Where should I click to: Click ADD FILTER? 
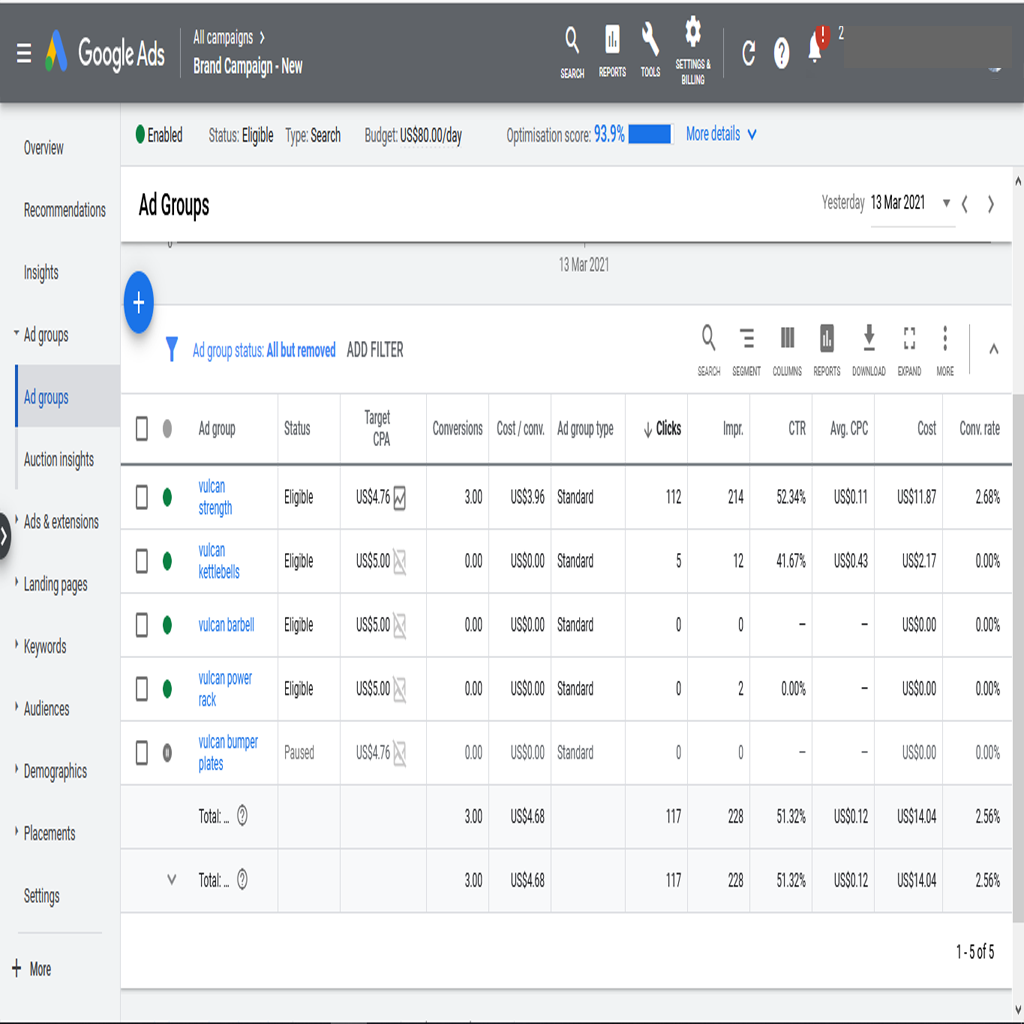pos(375,350)
